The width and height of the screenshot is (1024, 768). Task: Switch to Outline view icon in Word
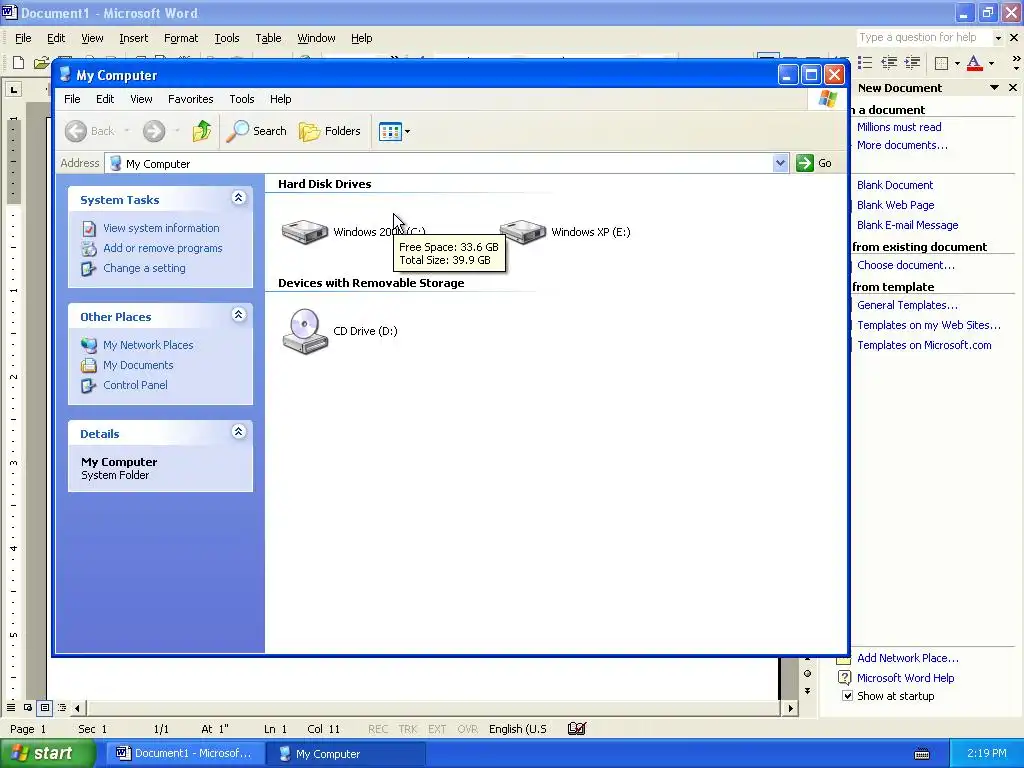[62, 708]
